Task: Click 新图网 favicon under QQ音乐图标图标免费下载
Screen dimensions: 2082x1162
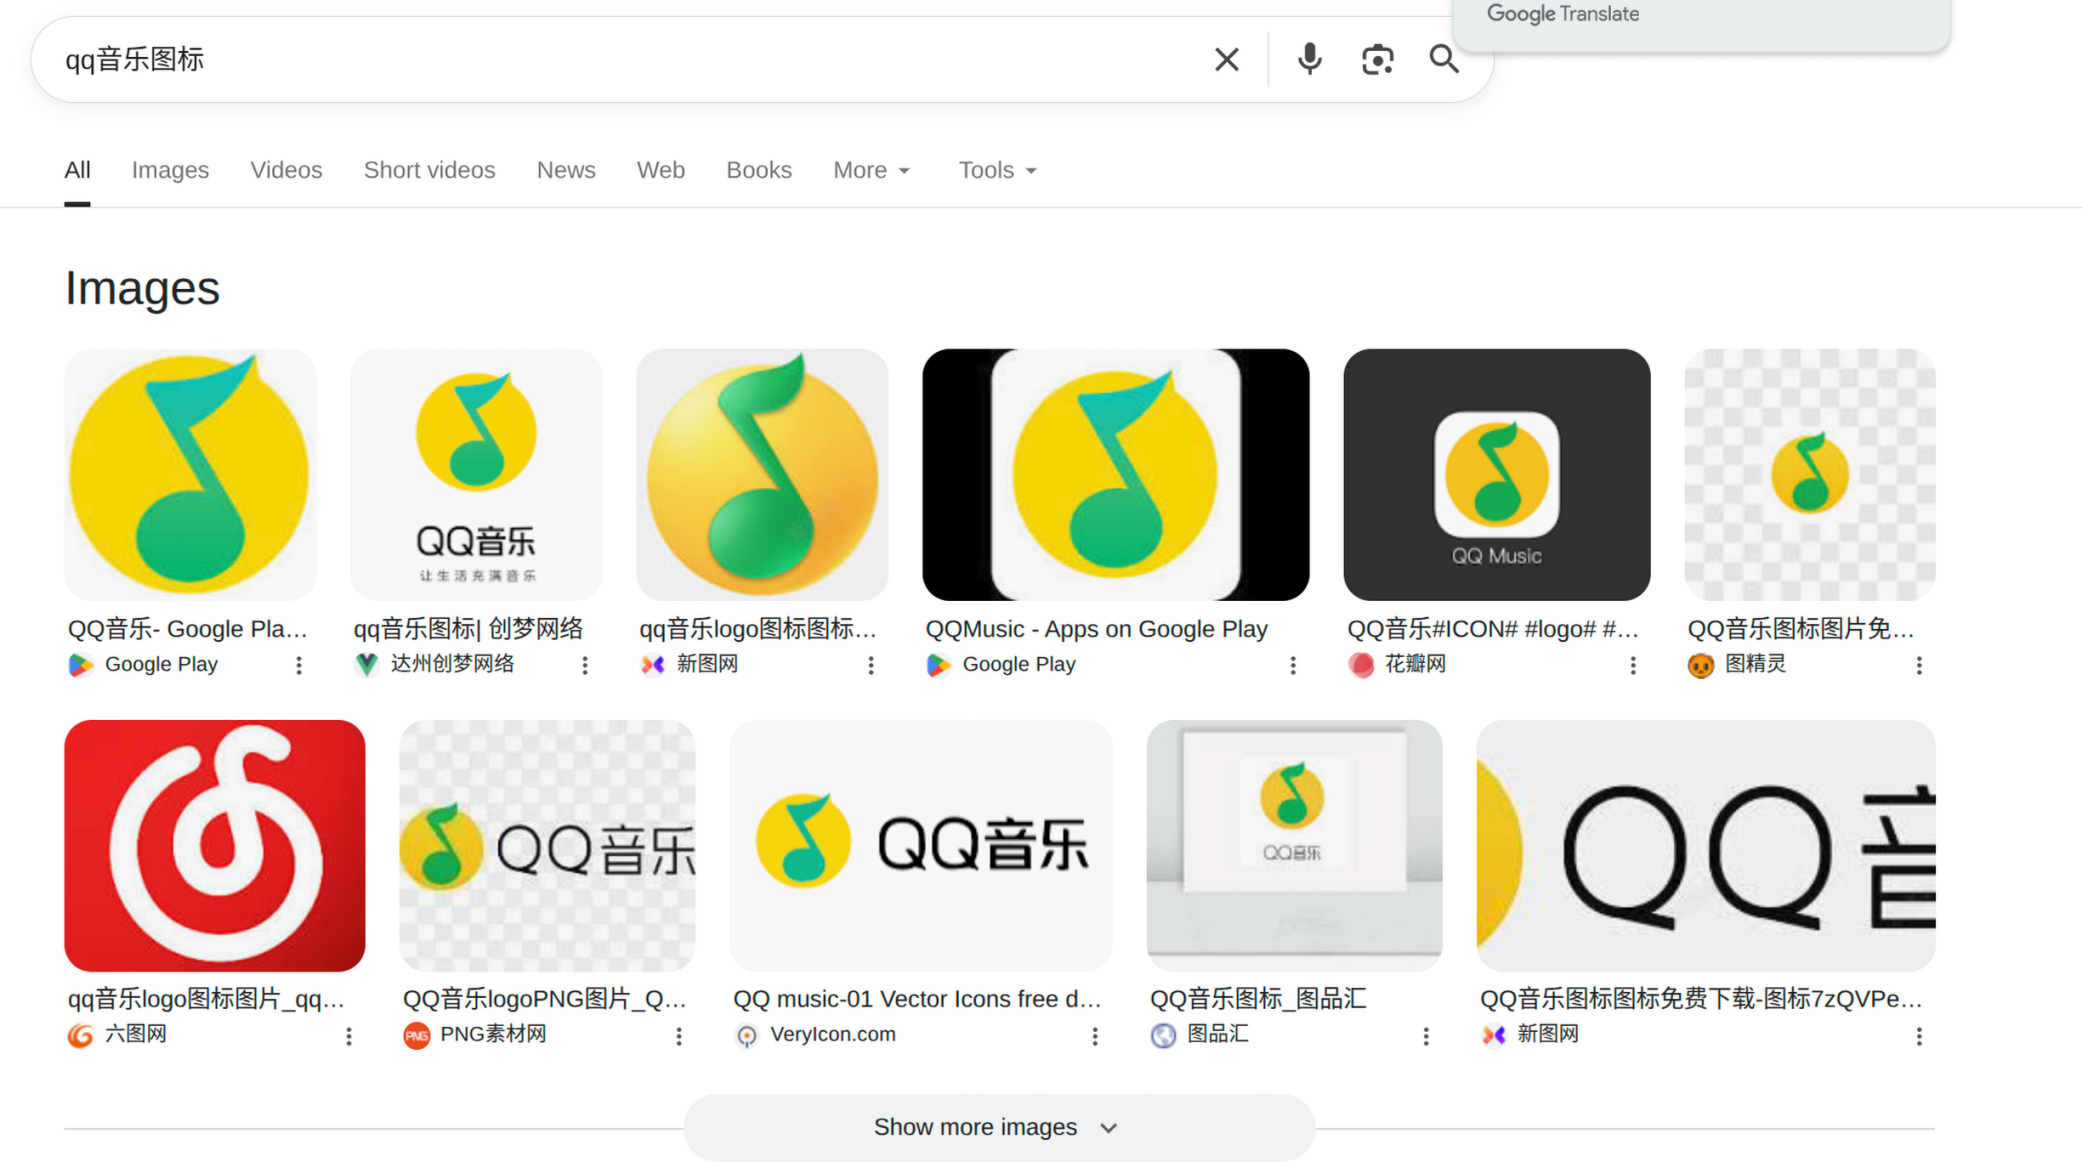Action: click(1494, 1036)
